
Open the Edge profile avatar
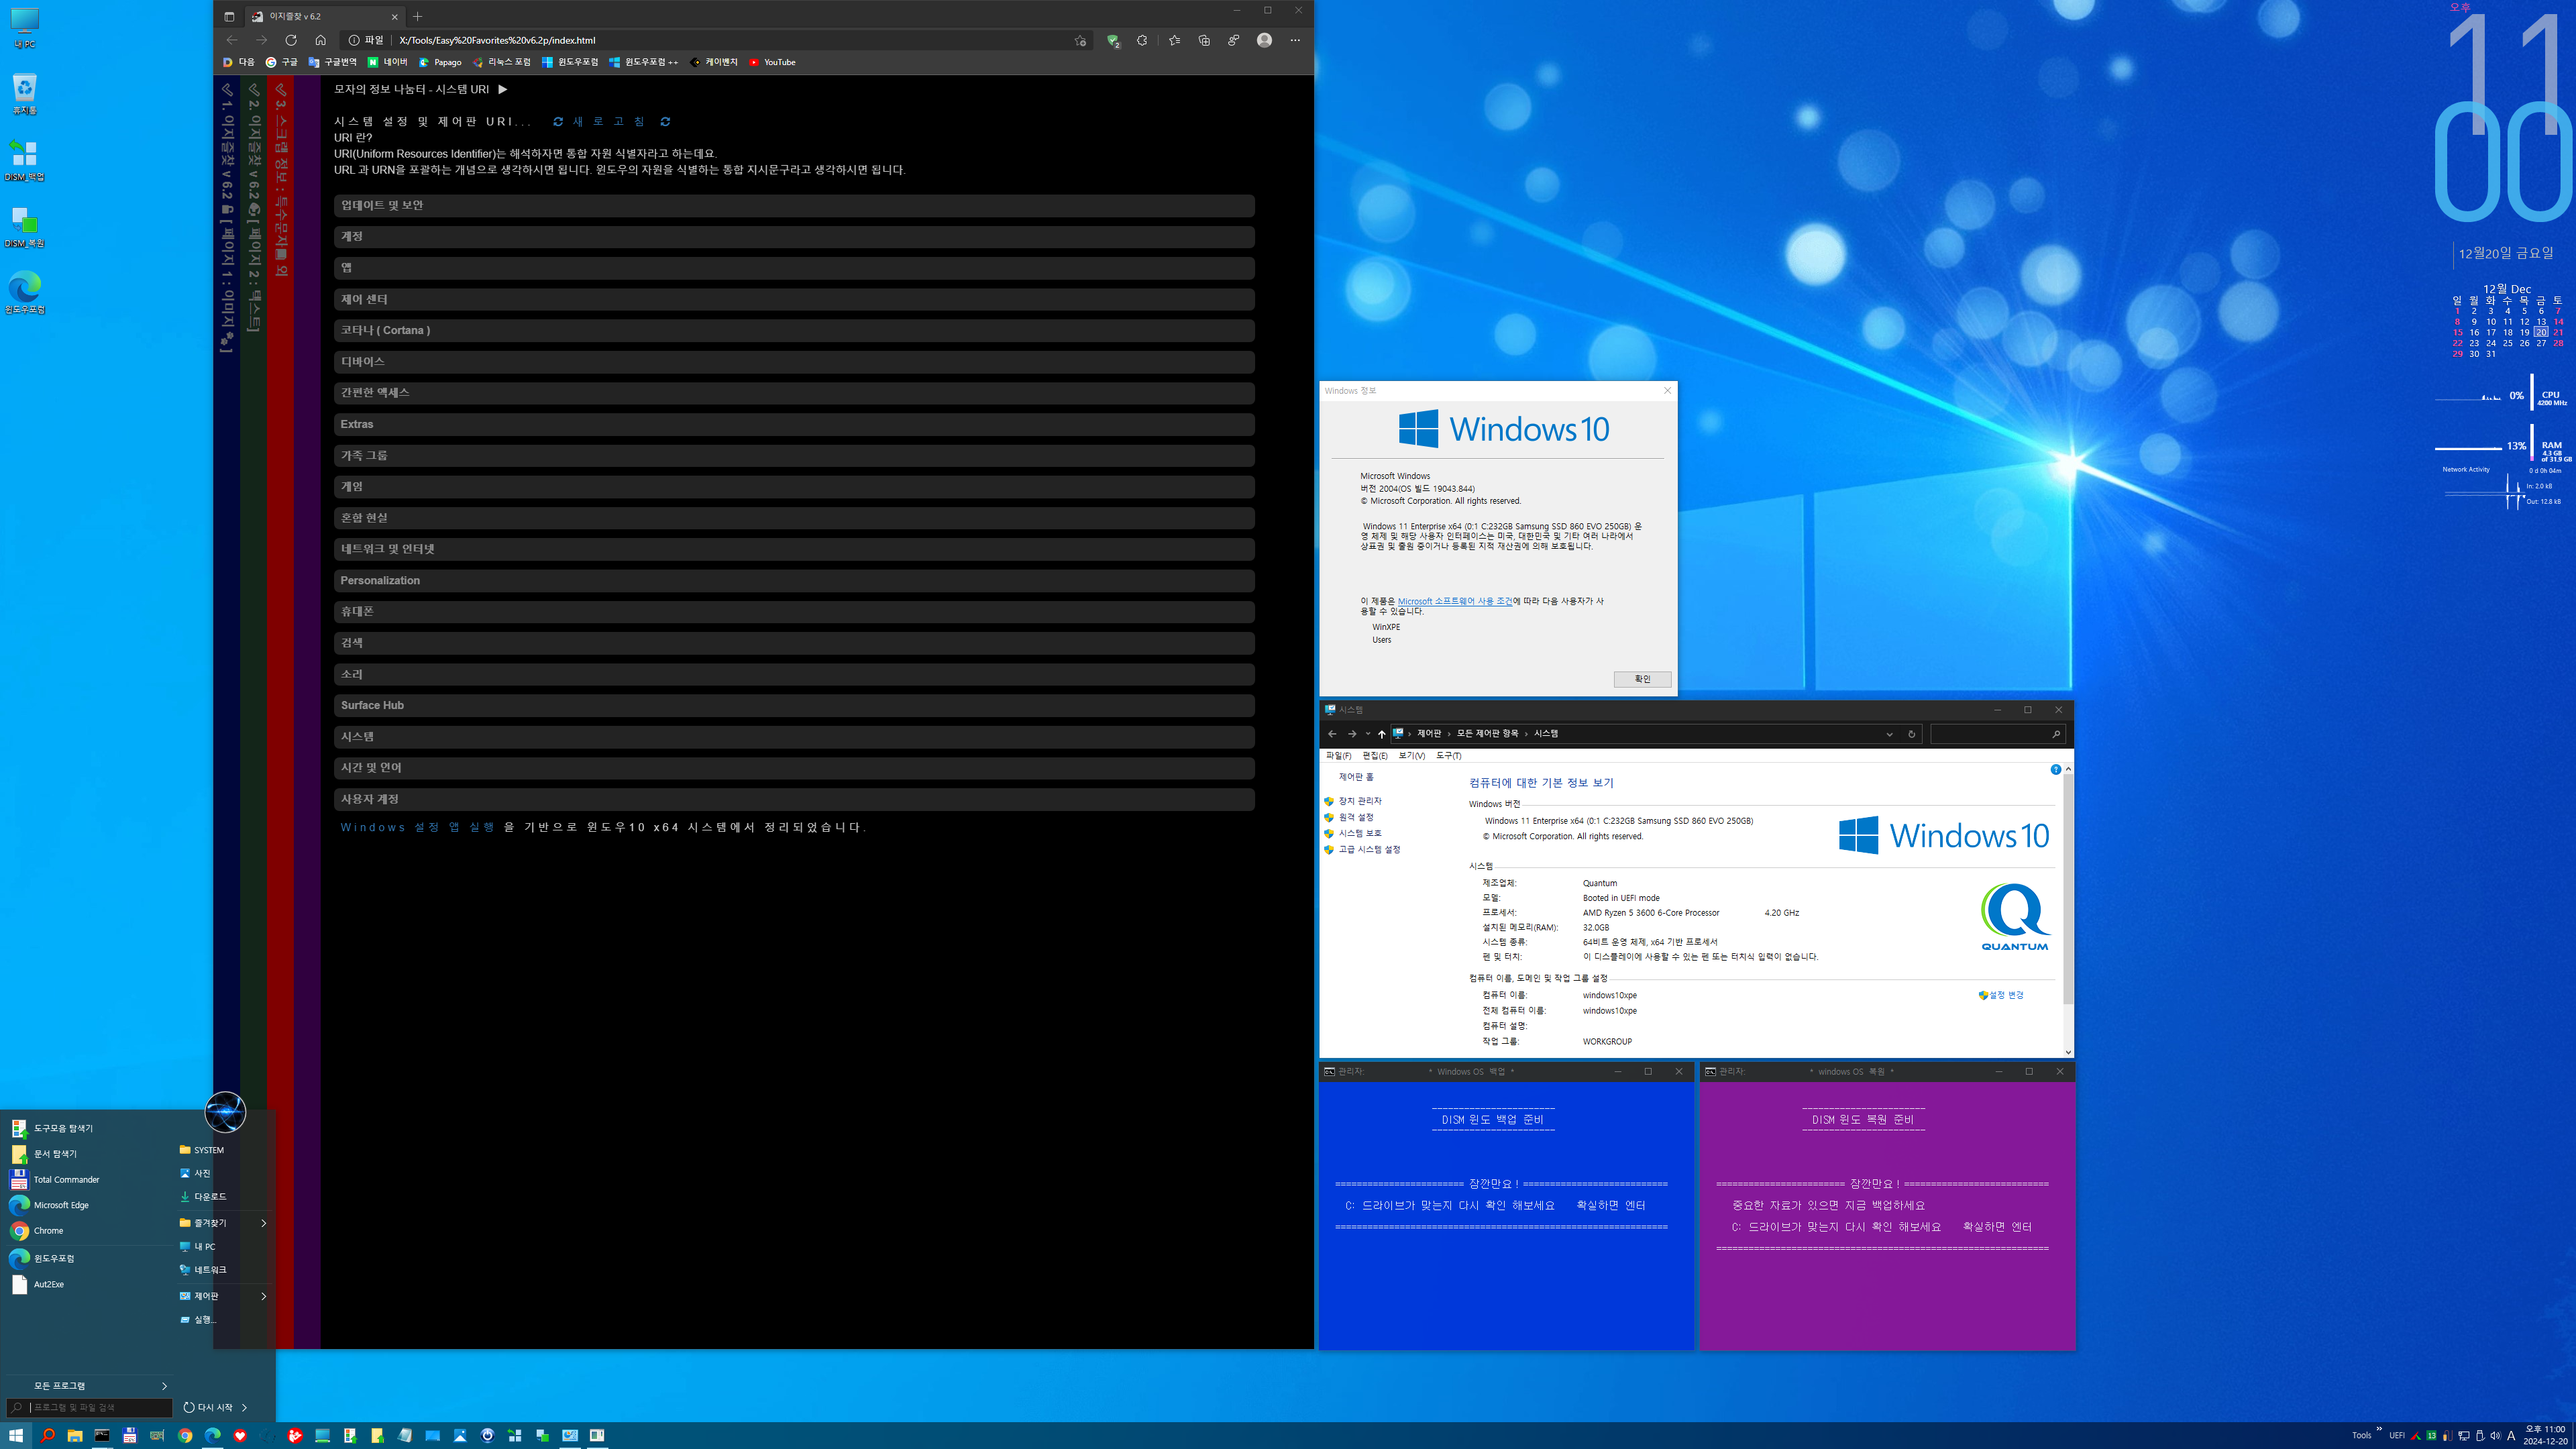1264,40
